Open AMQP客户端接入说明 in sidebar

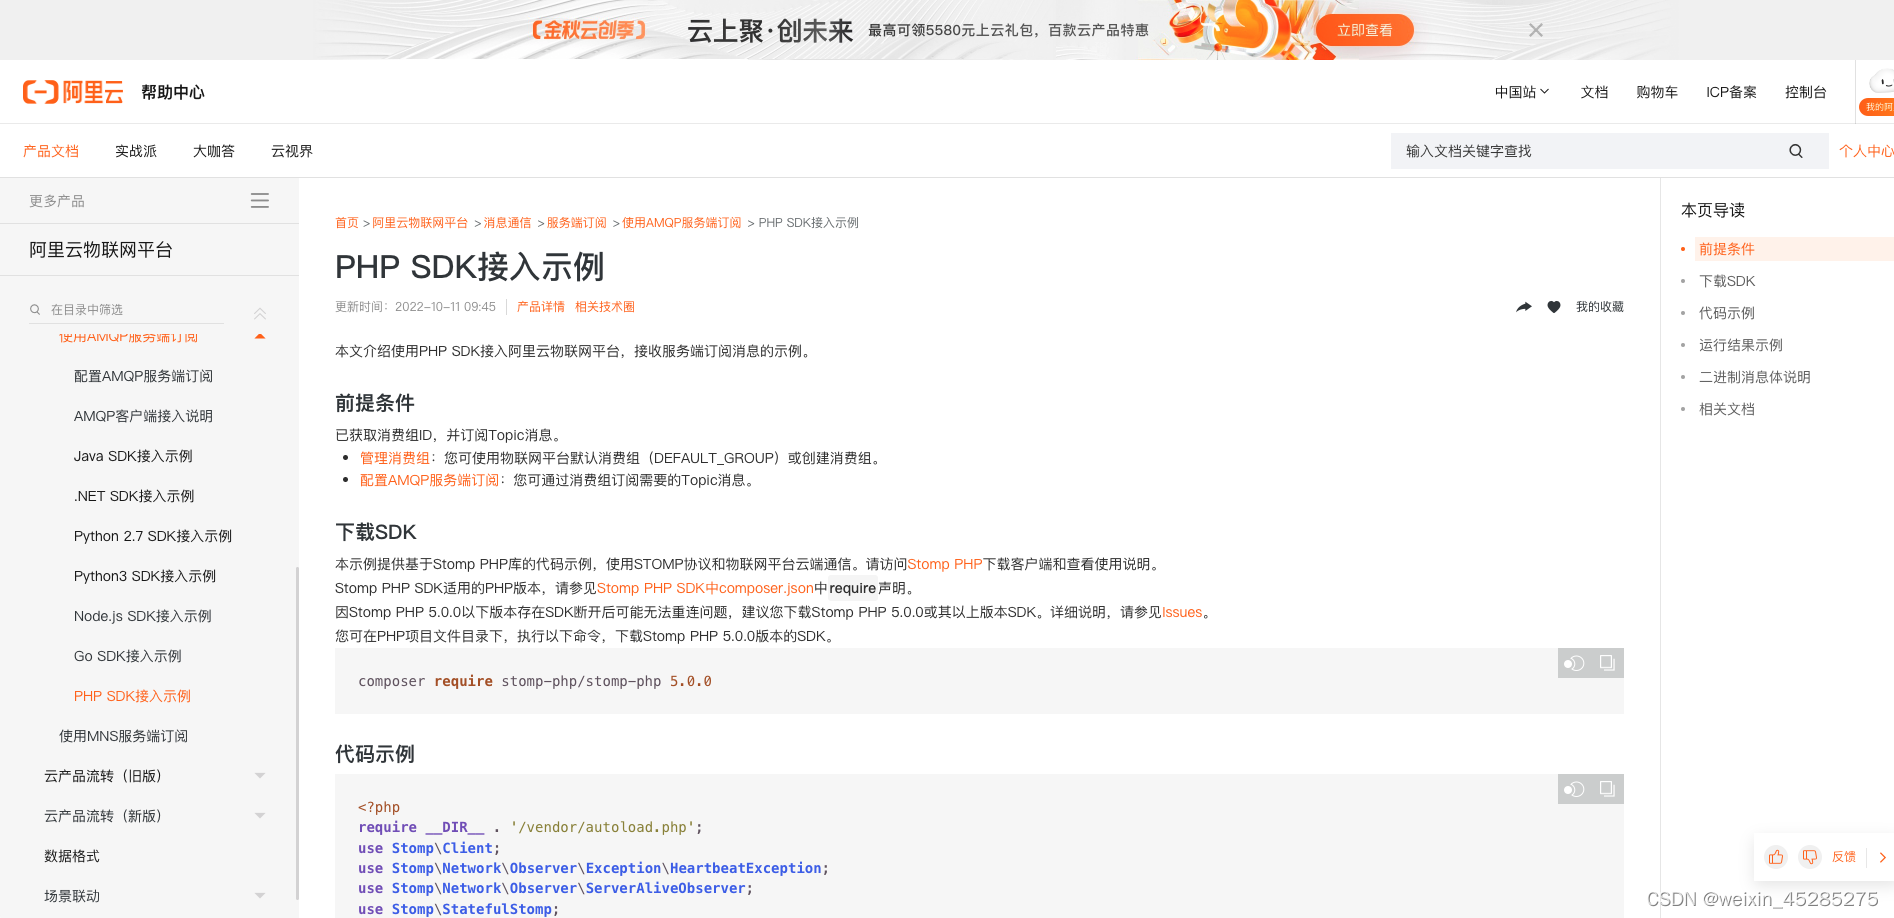[x=143, y=416]
